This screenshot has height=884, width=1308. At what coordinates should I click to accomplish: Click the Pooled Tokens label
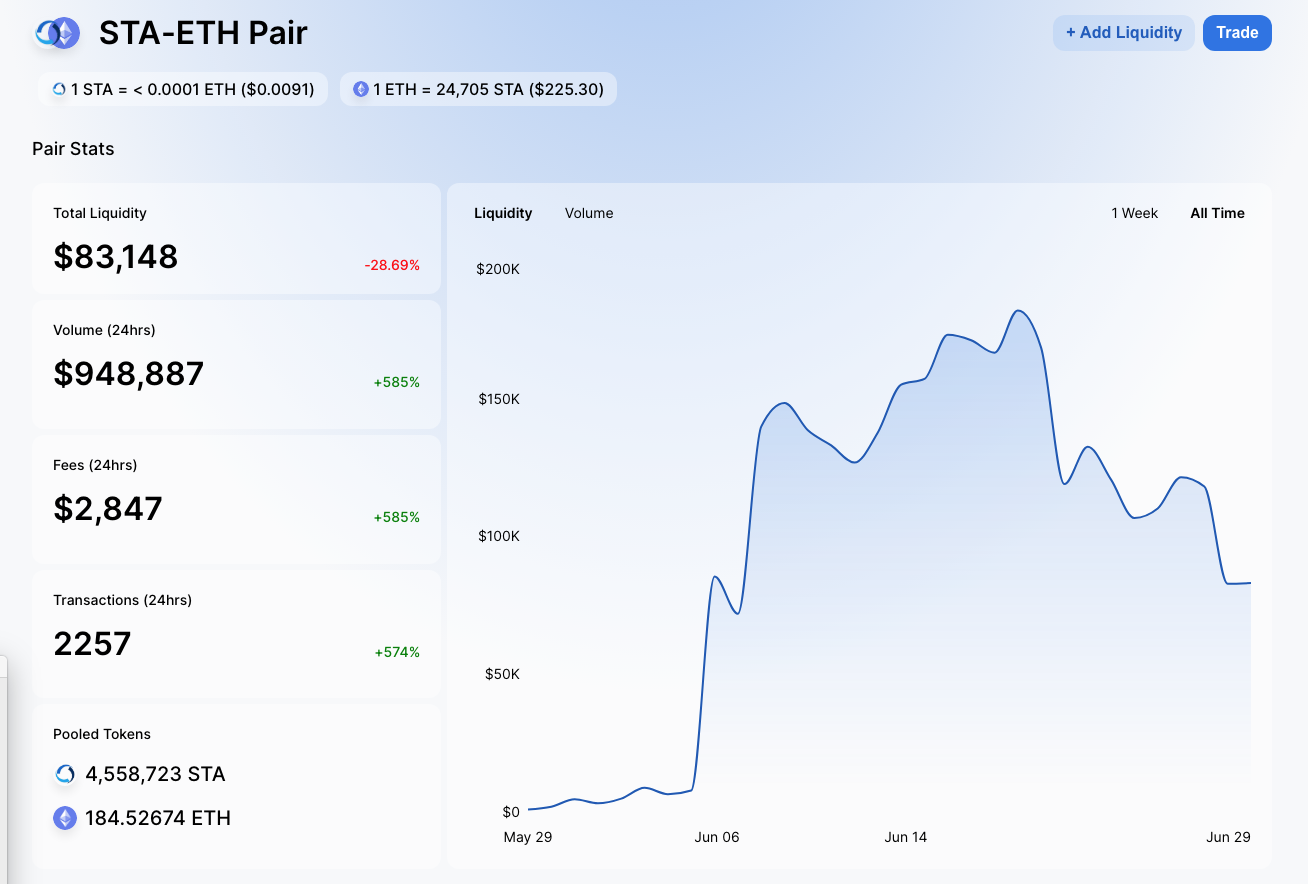click(x=102, y=734)
